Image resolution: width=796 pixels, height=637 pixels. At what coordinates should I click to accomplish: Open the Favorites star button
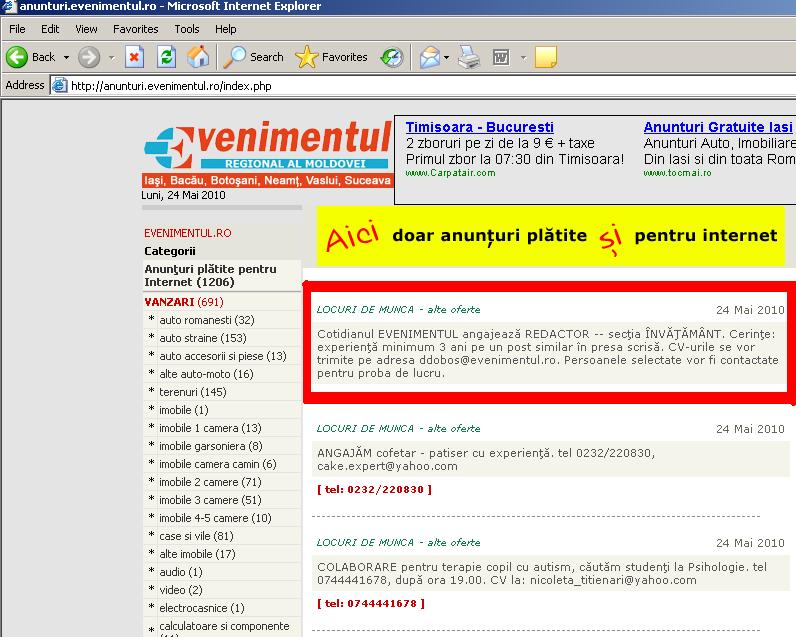click(331, 57)
